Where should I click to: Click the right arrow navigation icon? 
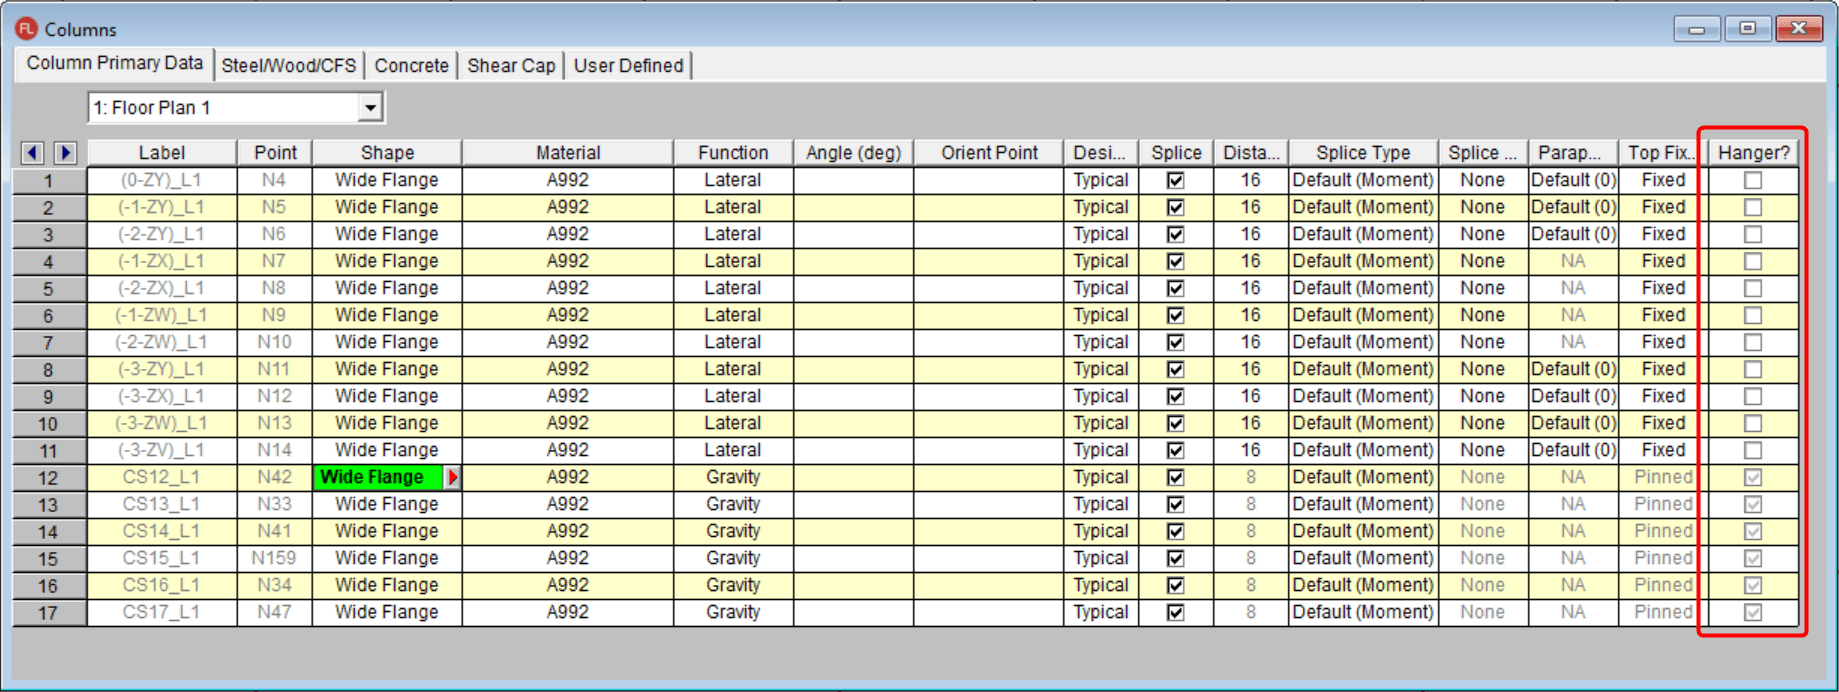click(x=66, y=153)
